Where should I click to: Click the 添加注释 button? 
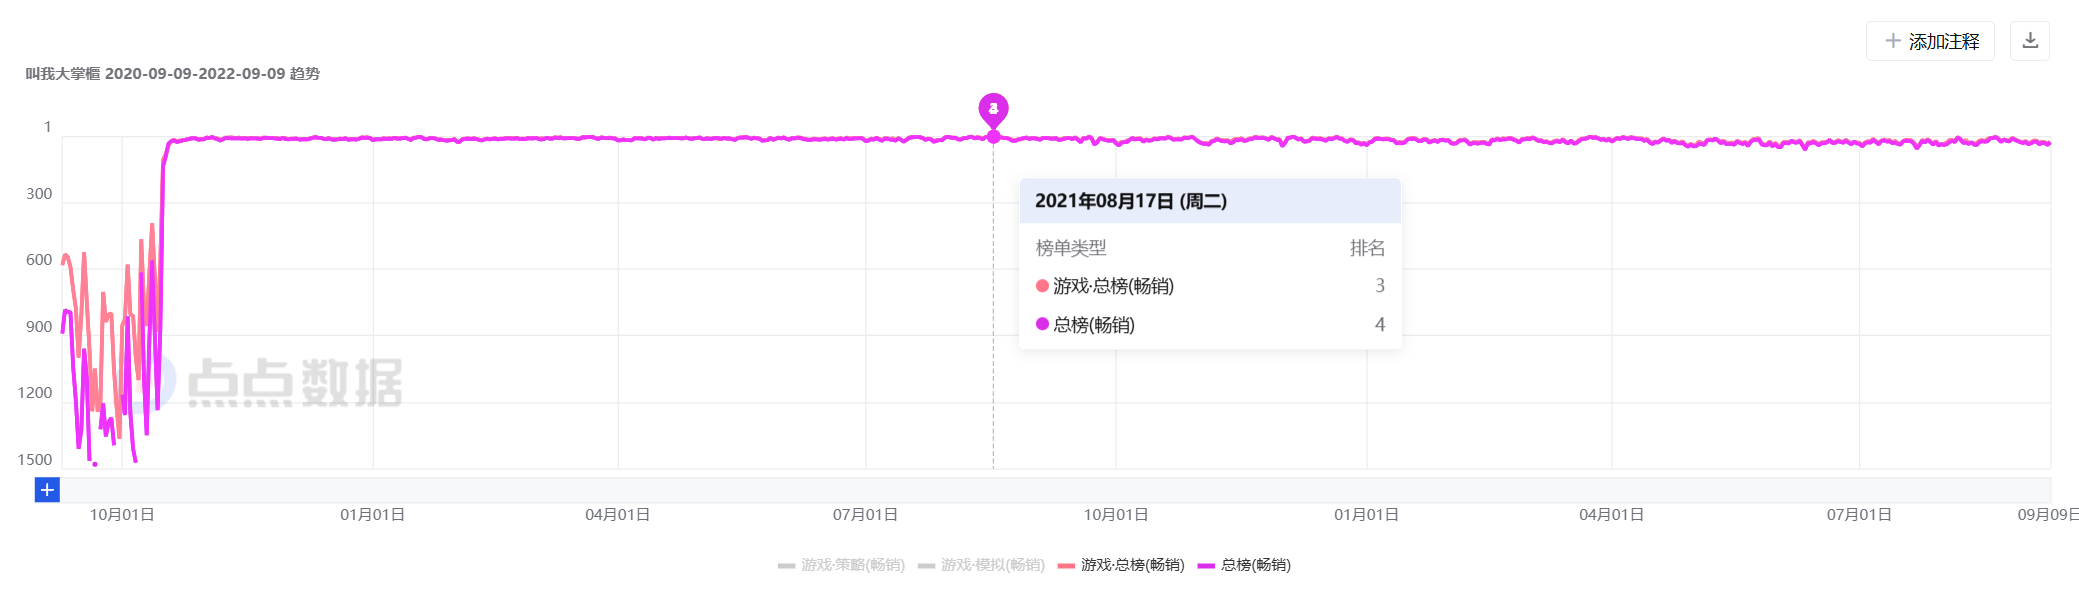[1930, 41]
